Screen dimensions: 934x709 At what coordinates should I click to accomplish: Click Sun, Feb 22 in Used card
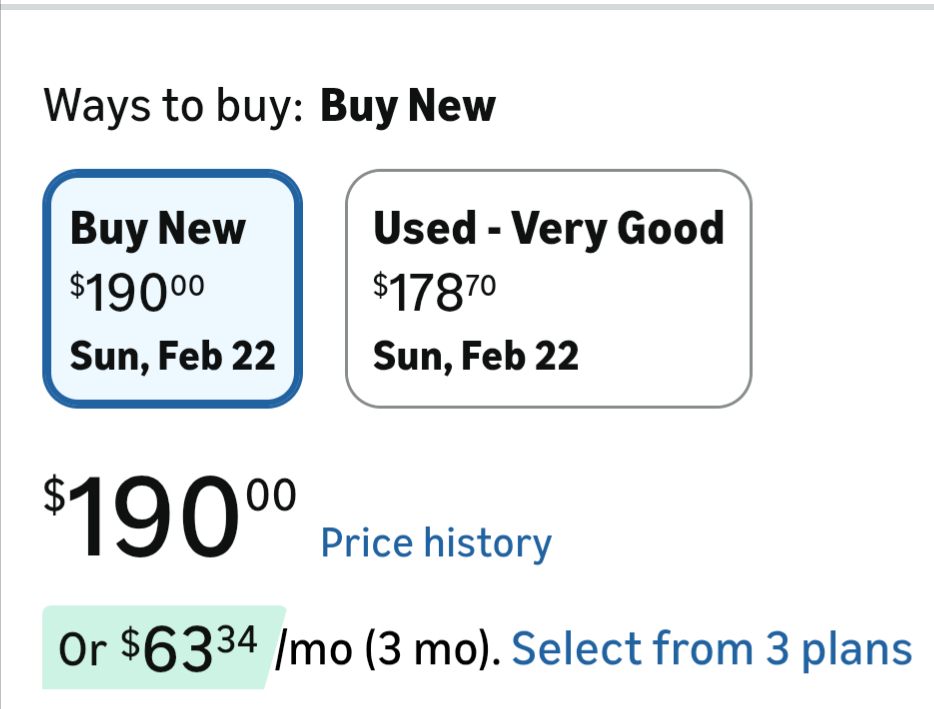click(x=476, y=355)
